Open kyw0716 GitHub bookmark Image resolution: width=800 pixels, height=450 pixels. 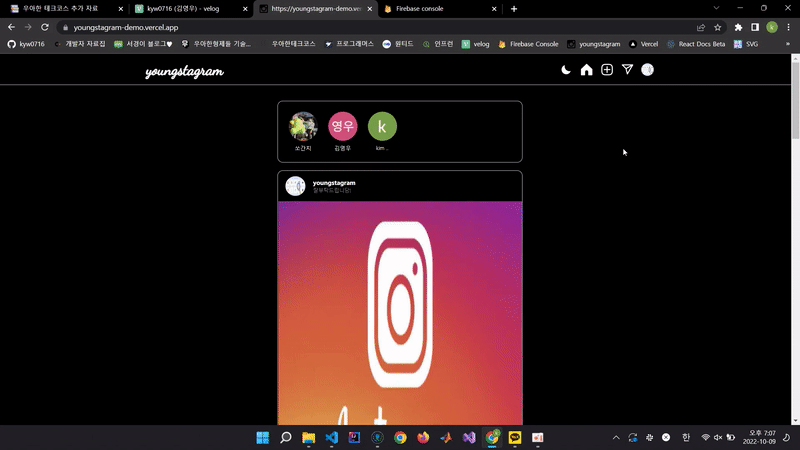(26, 44)
